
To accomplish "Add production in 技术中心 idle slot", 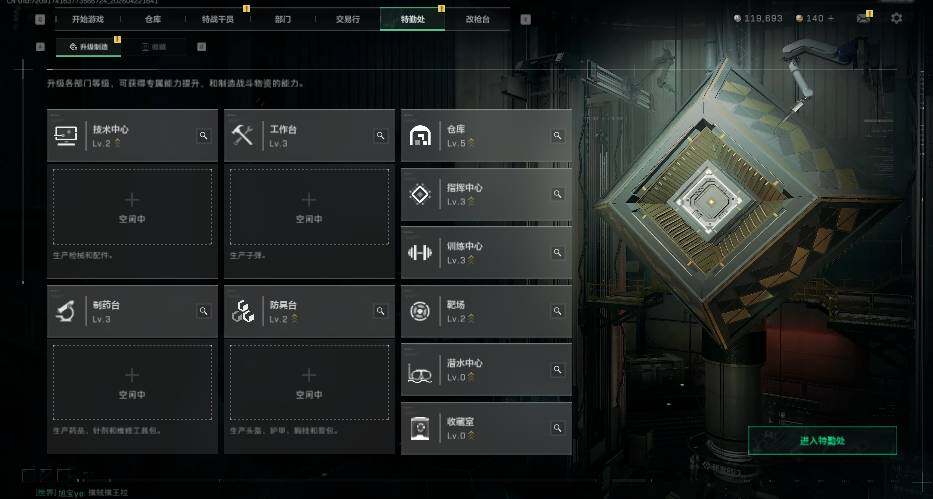I will point(132,207).
